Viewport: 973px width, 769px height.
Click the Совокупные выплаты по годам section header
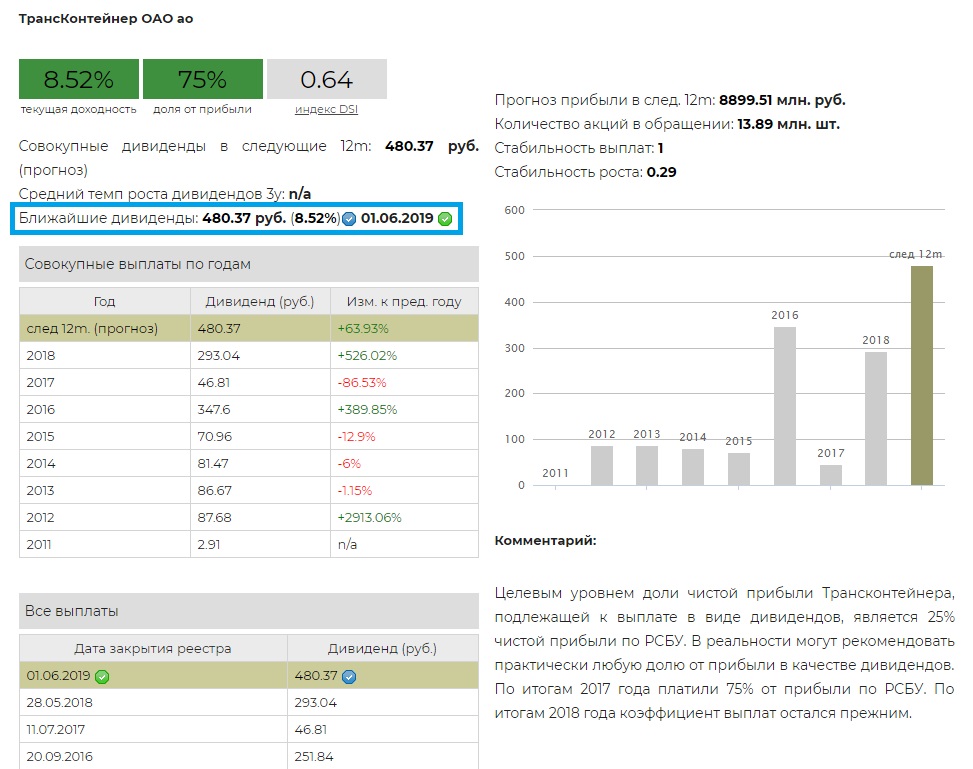[248, 264]
